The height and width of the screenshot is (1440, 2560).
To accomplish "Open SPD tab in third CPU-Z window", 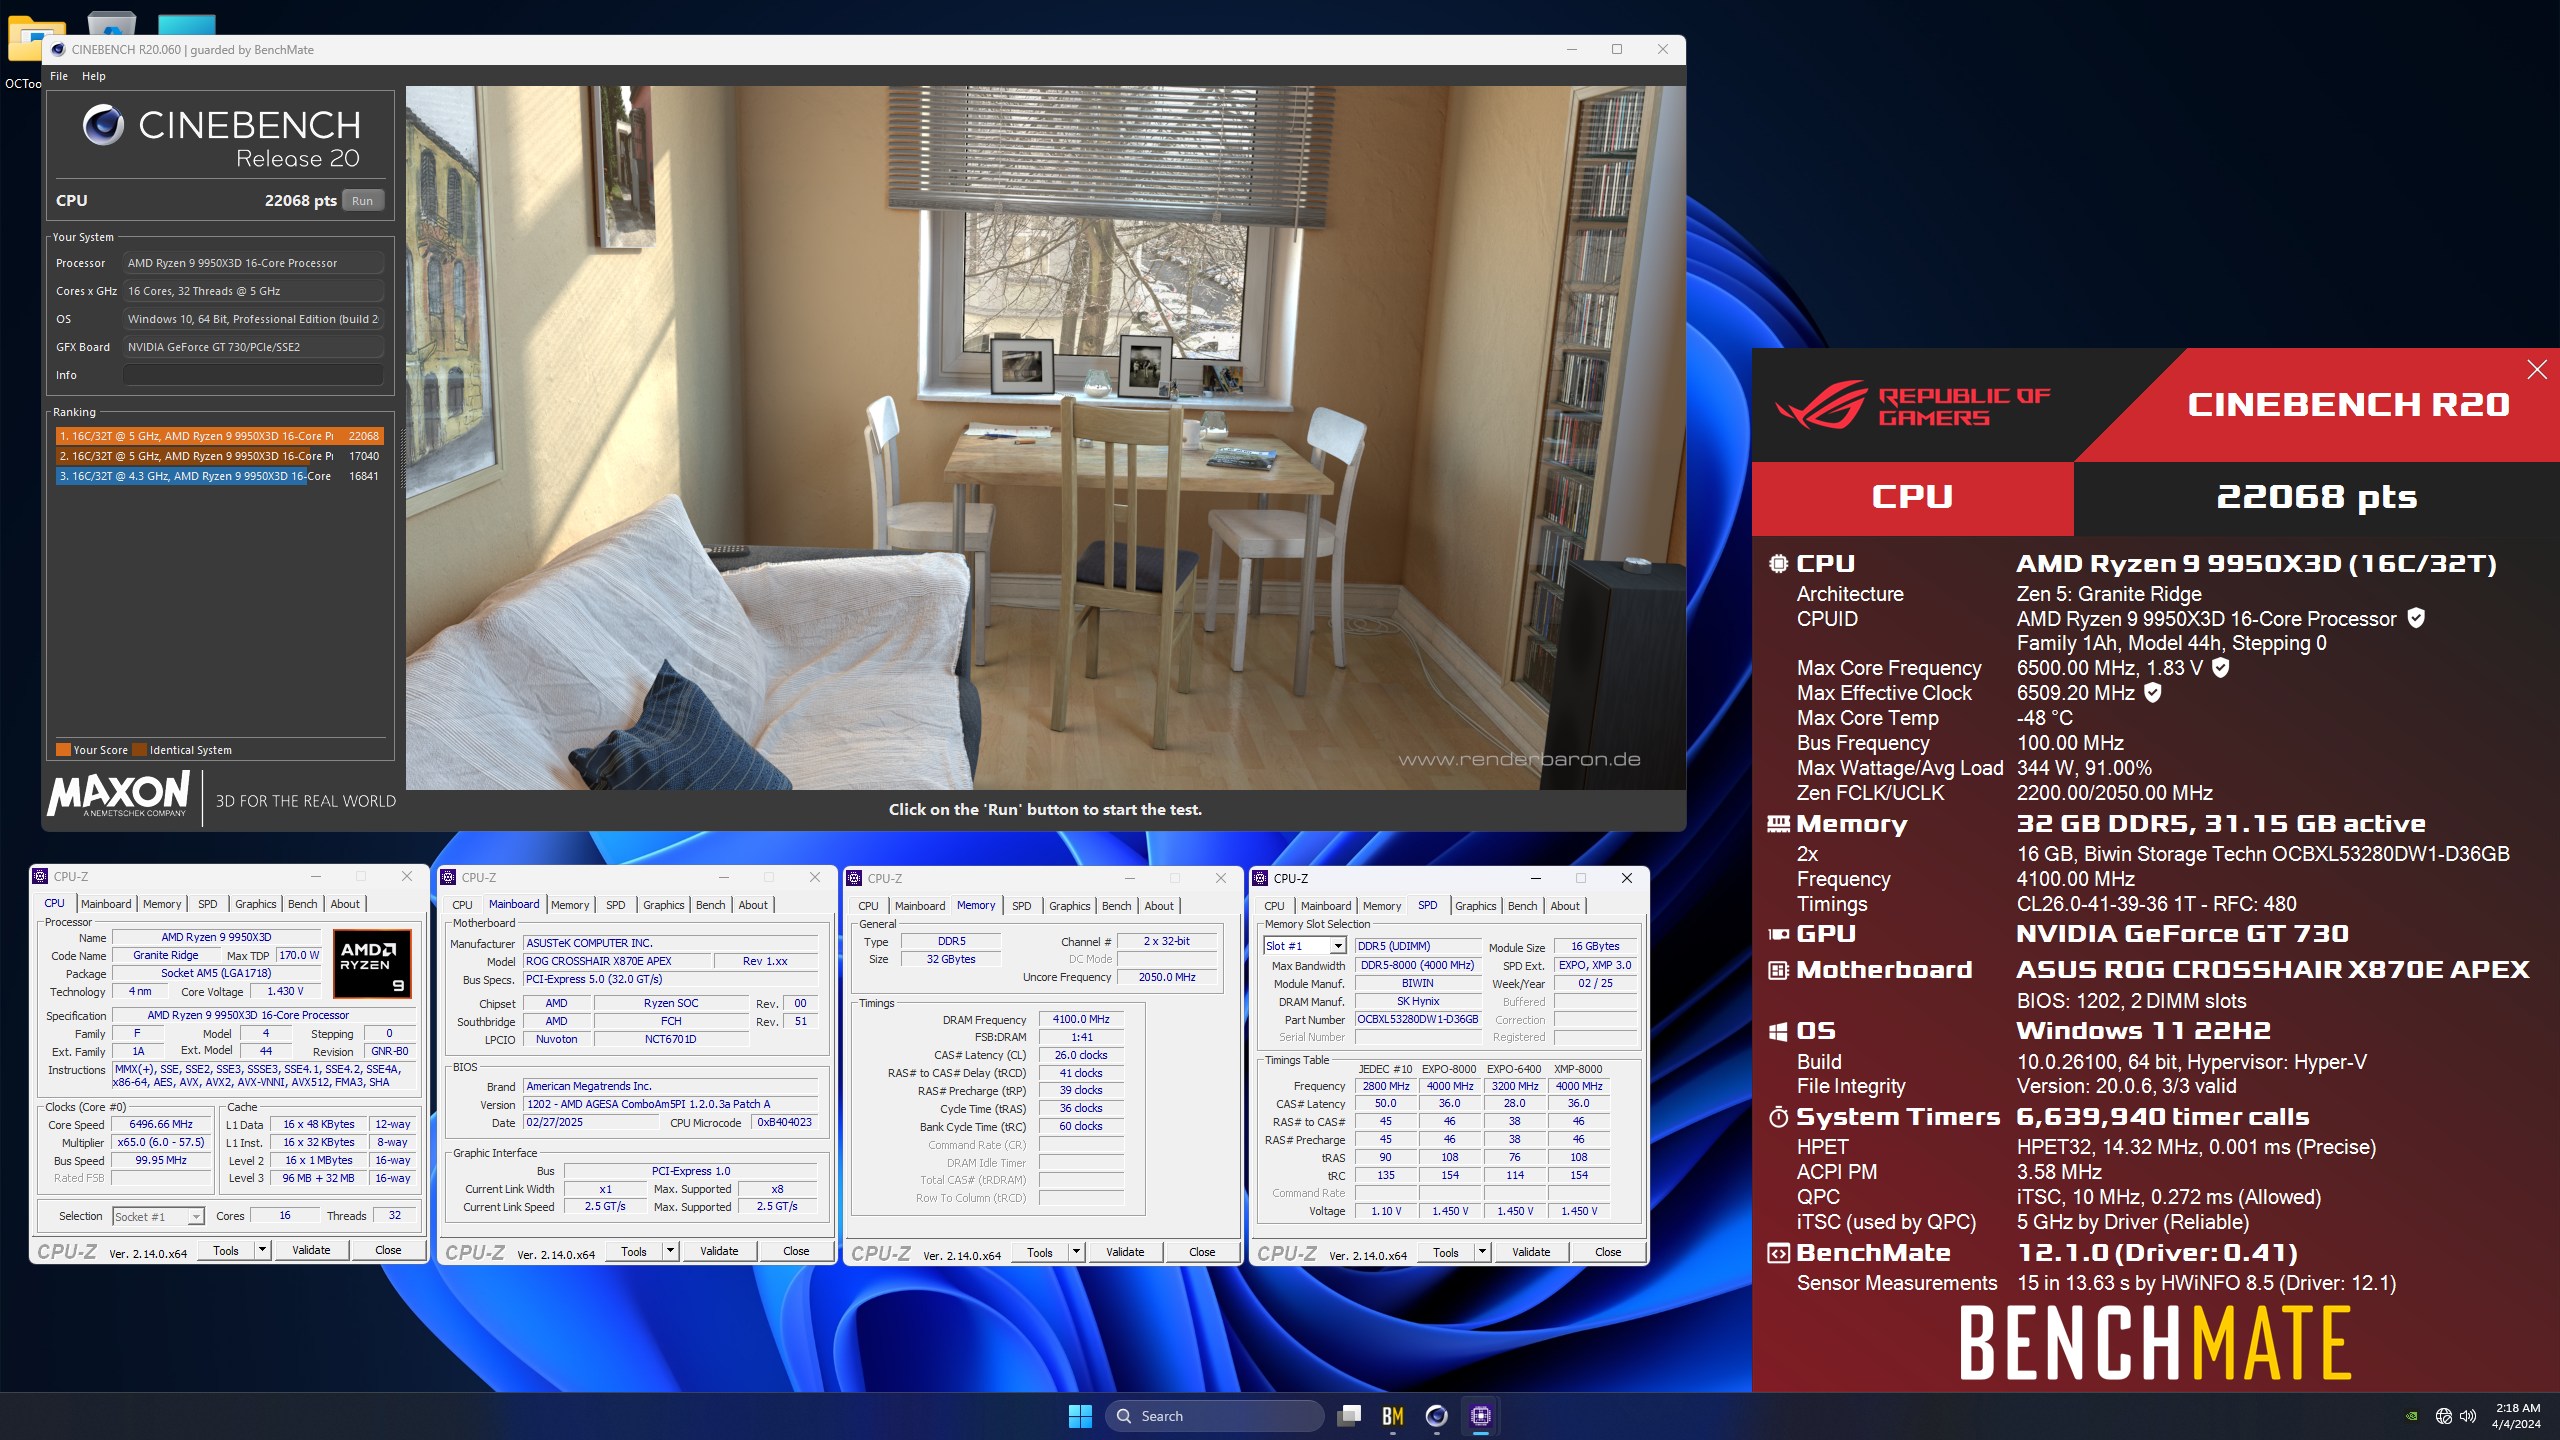I will click(x=1021, y=906).
